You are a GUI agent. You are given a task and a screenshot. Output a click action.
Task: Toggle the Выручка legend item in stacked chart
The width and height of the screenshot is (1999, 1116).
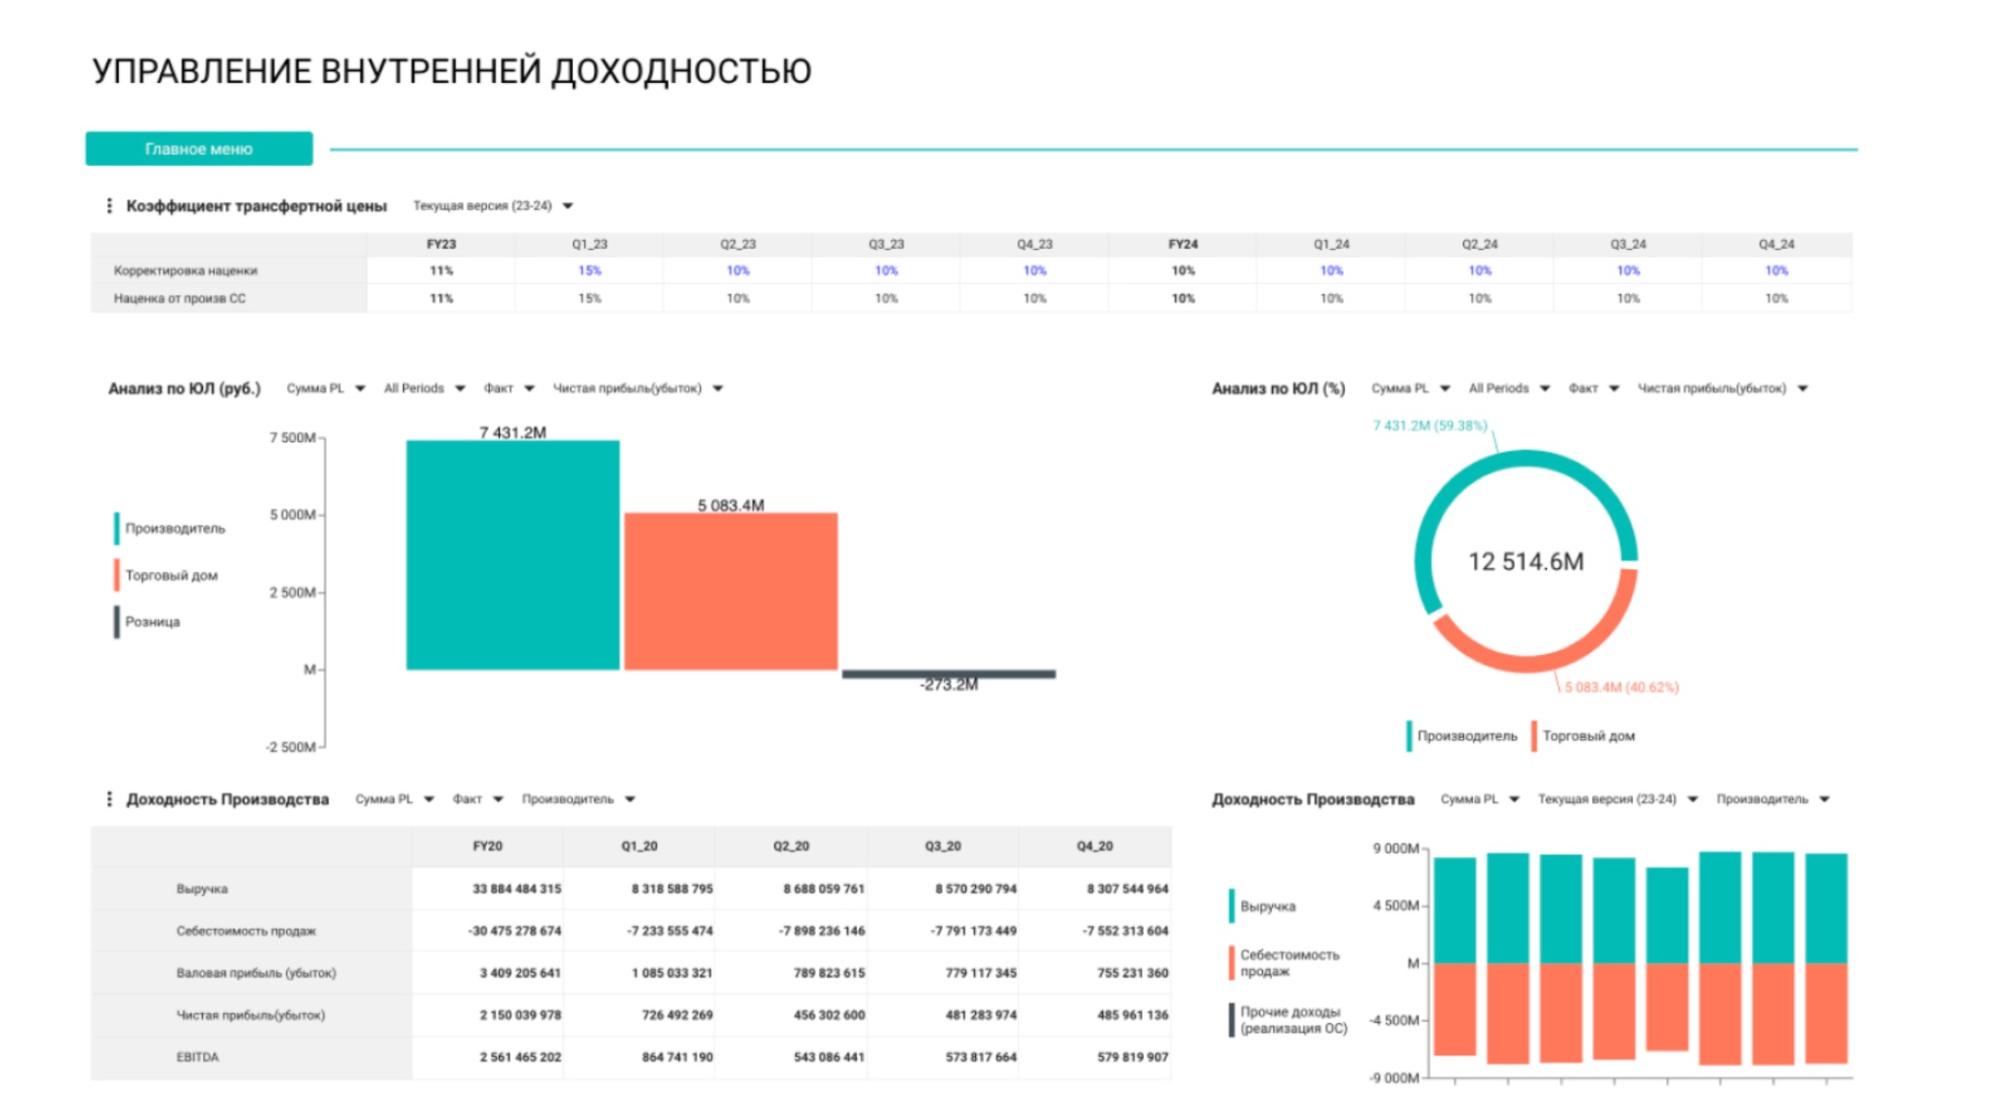click(1263, 906)
